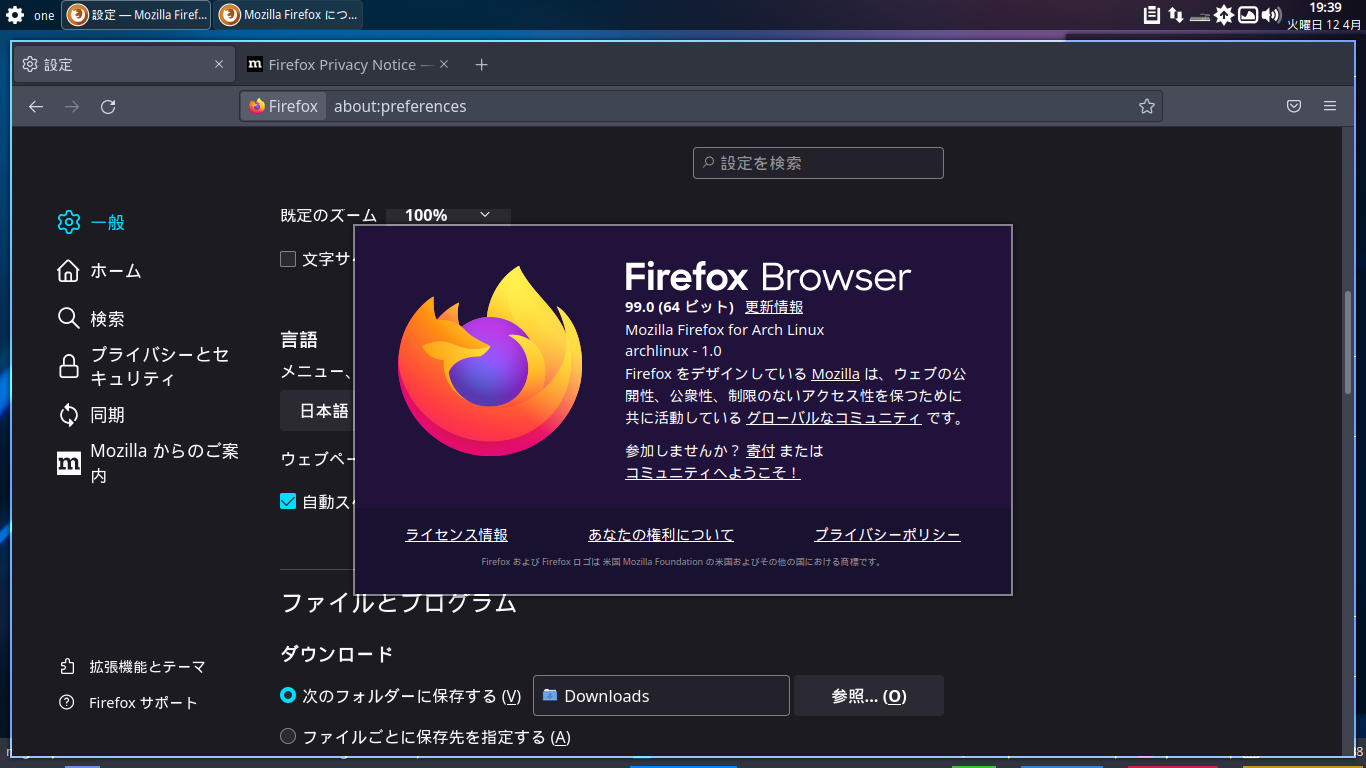The image size is (1366, 768).
Task: Toggle the 自動スクロール checkbox
Action: coord(288,502)
